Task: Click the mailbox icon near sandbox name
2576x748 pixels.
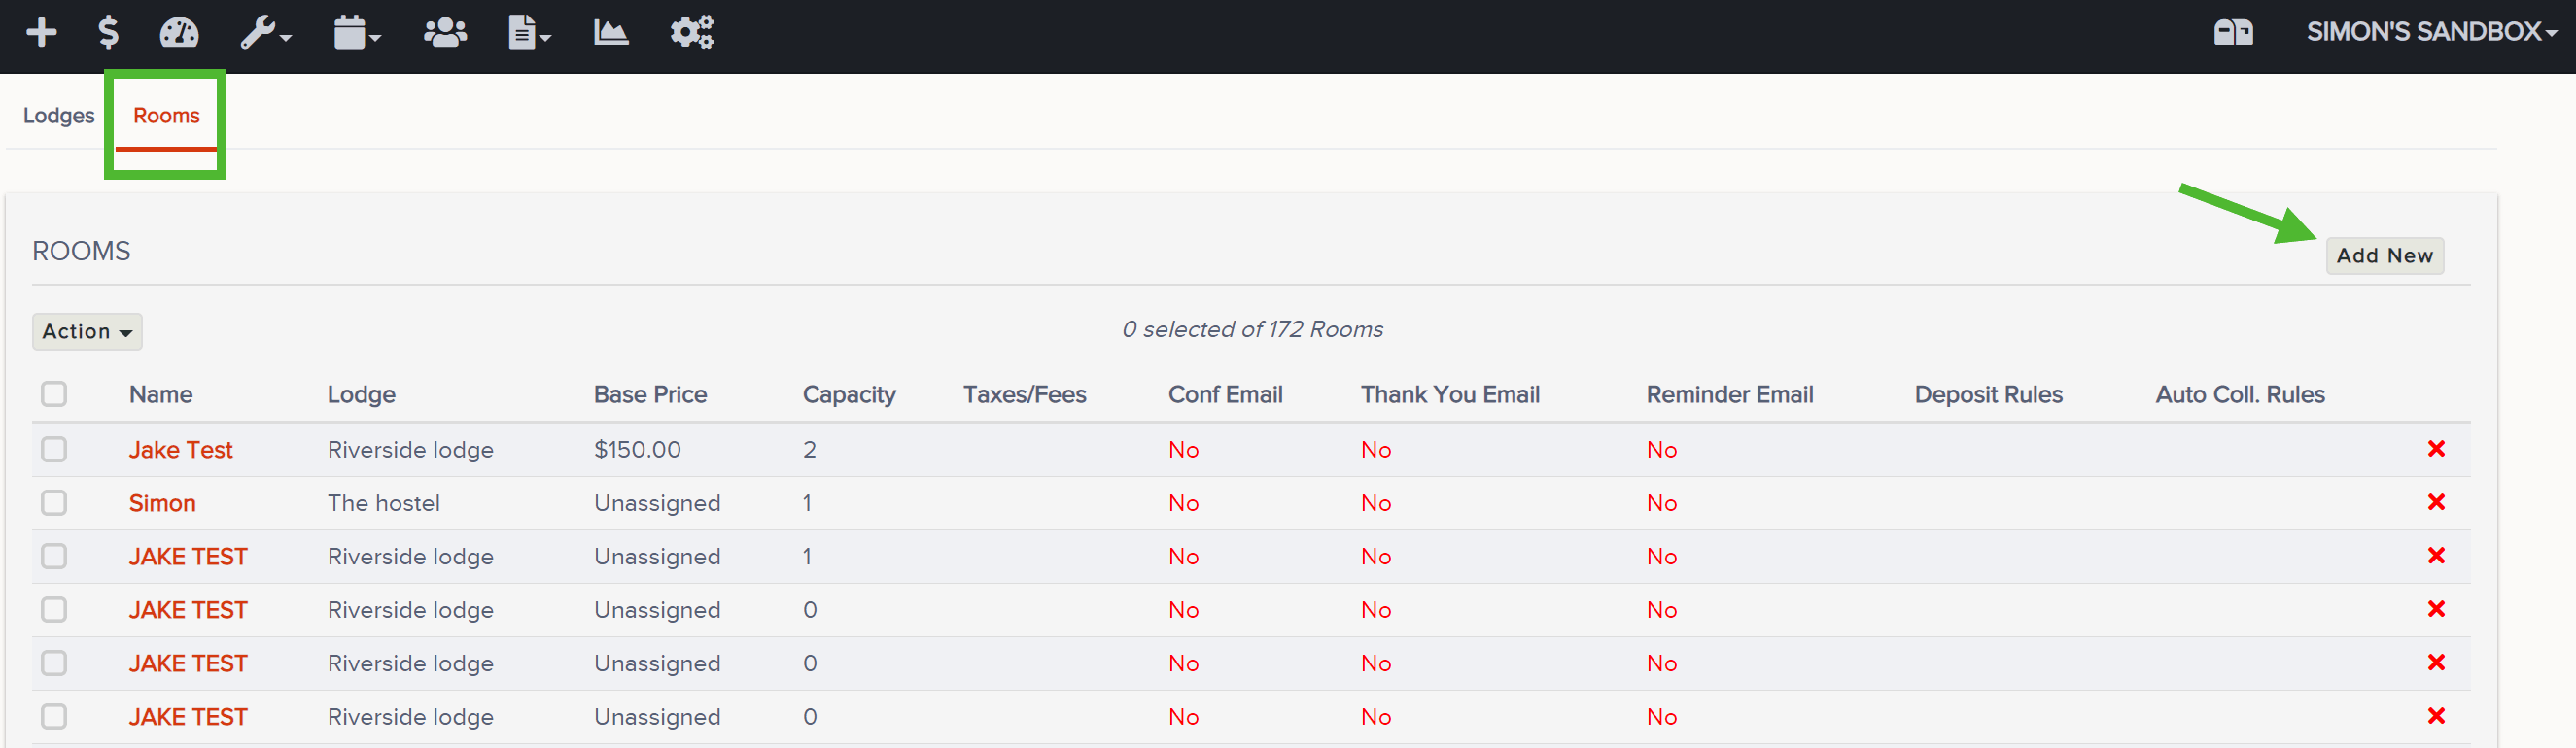Action: pos(2233,33)
